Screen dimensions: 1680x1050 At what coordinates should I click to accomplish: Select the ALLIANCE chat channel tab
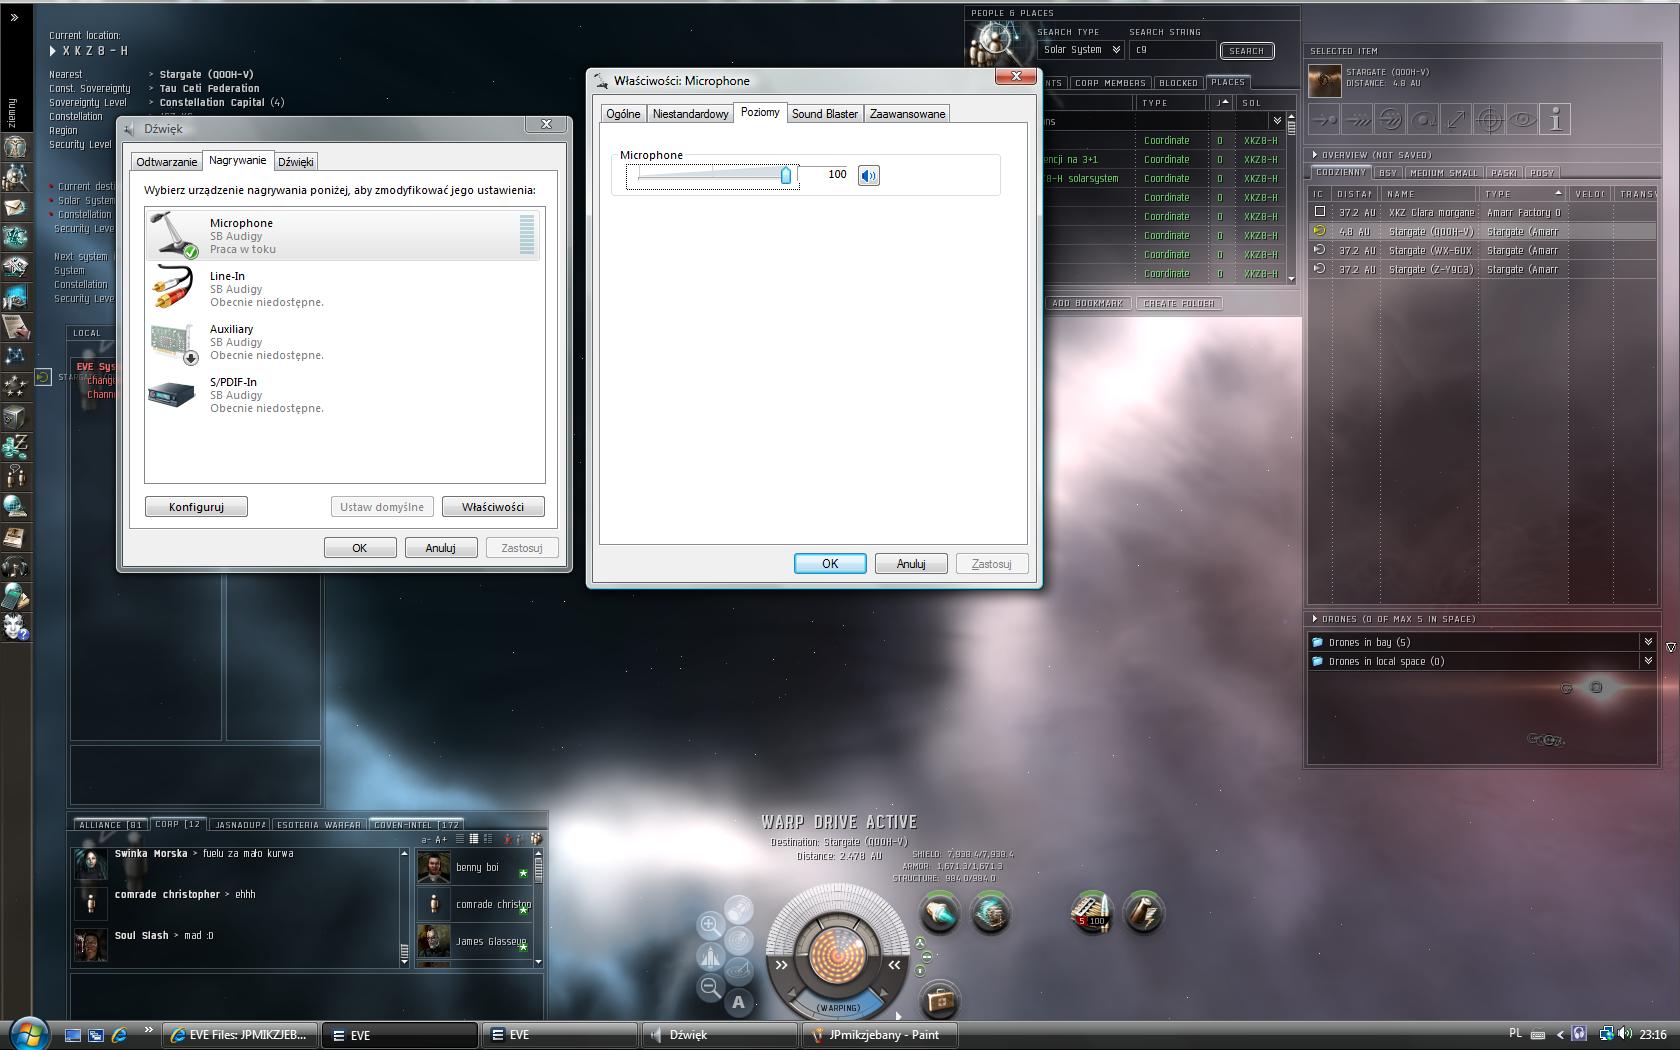[110, 825]
